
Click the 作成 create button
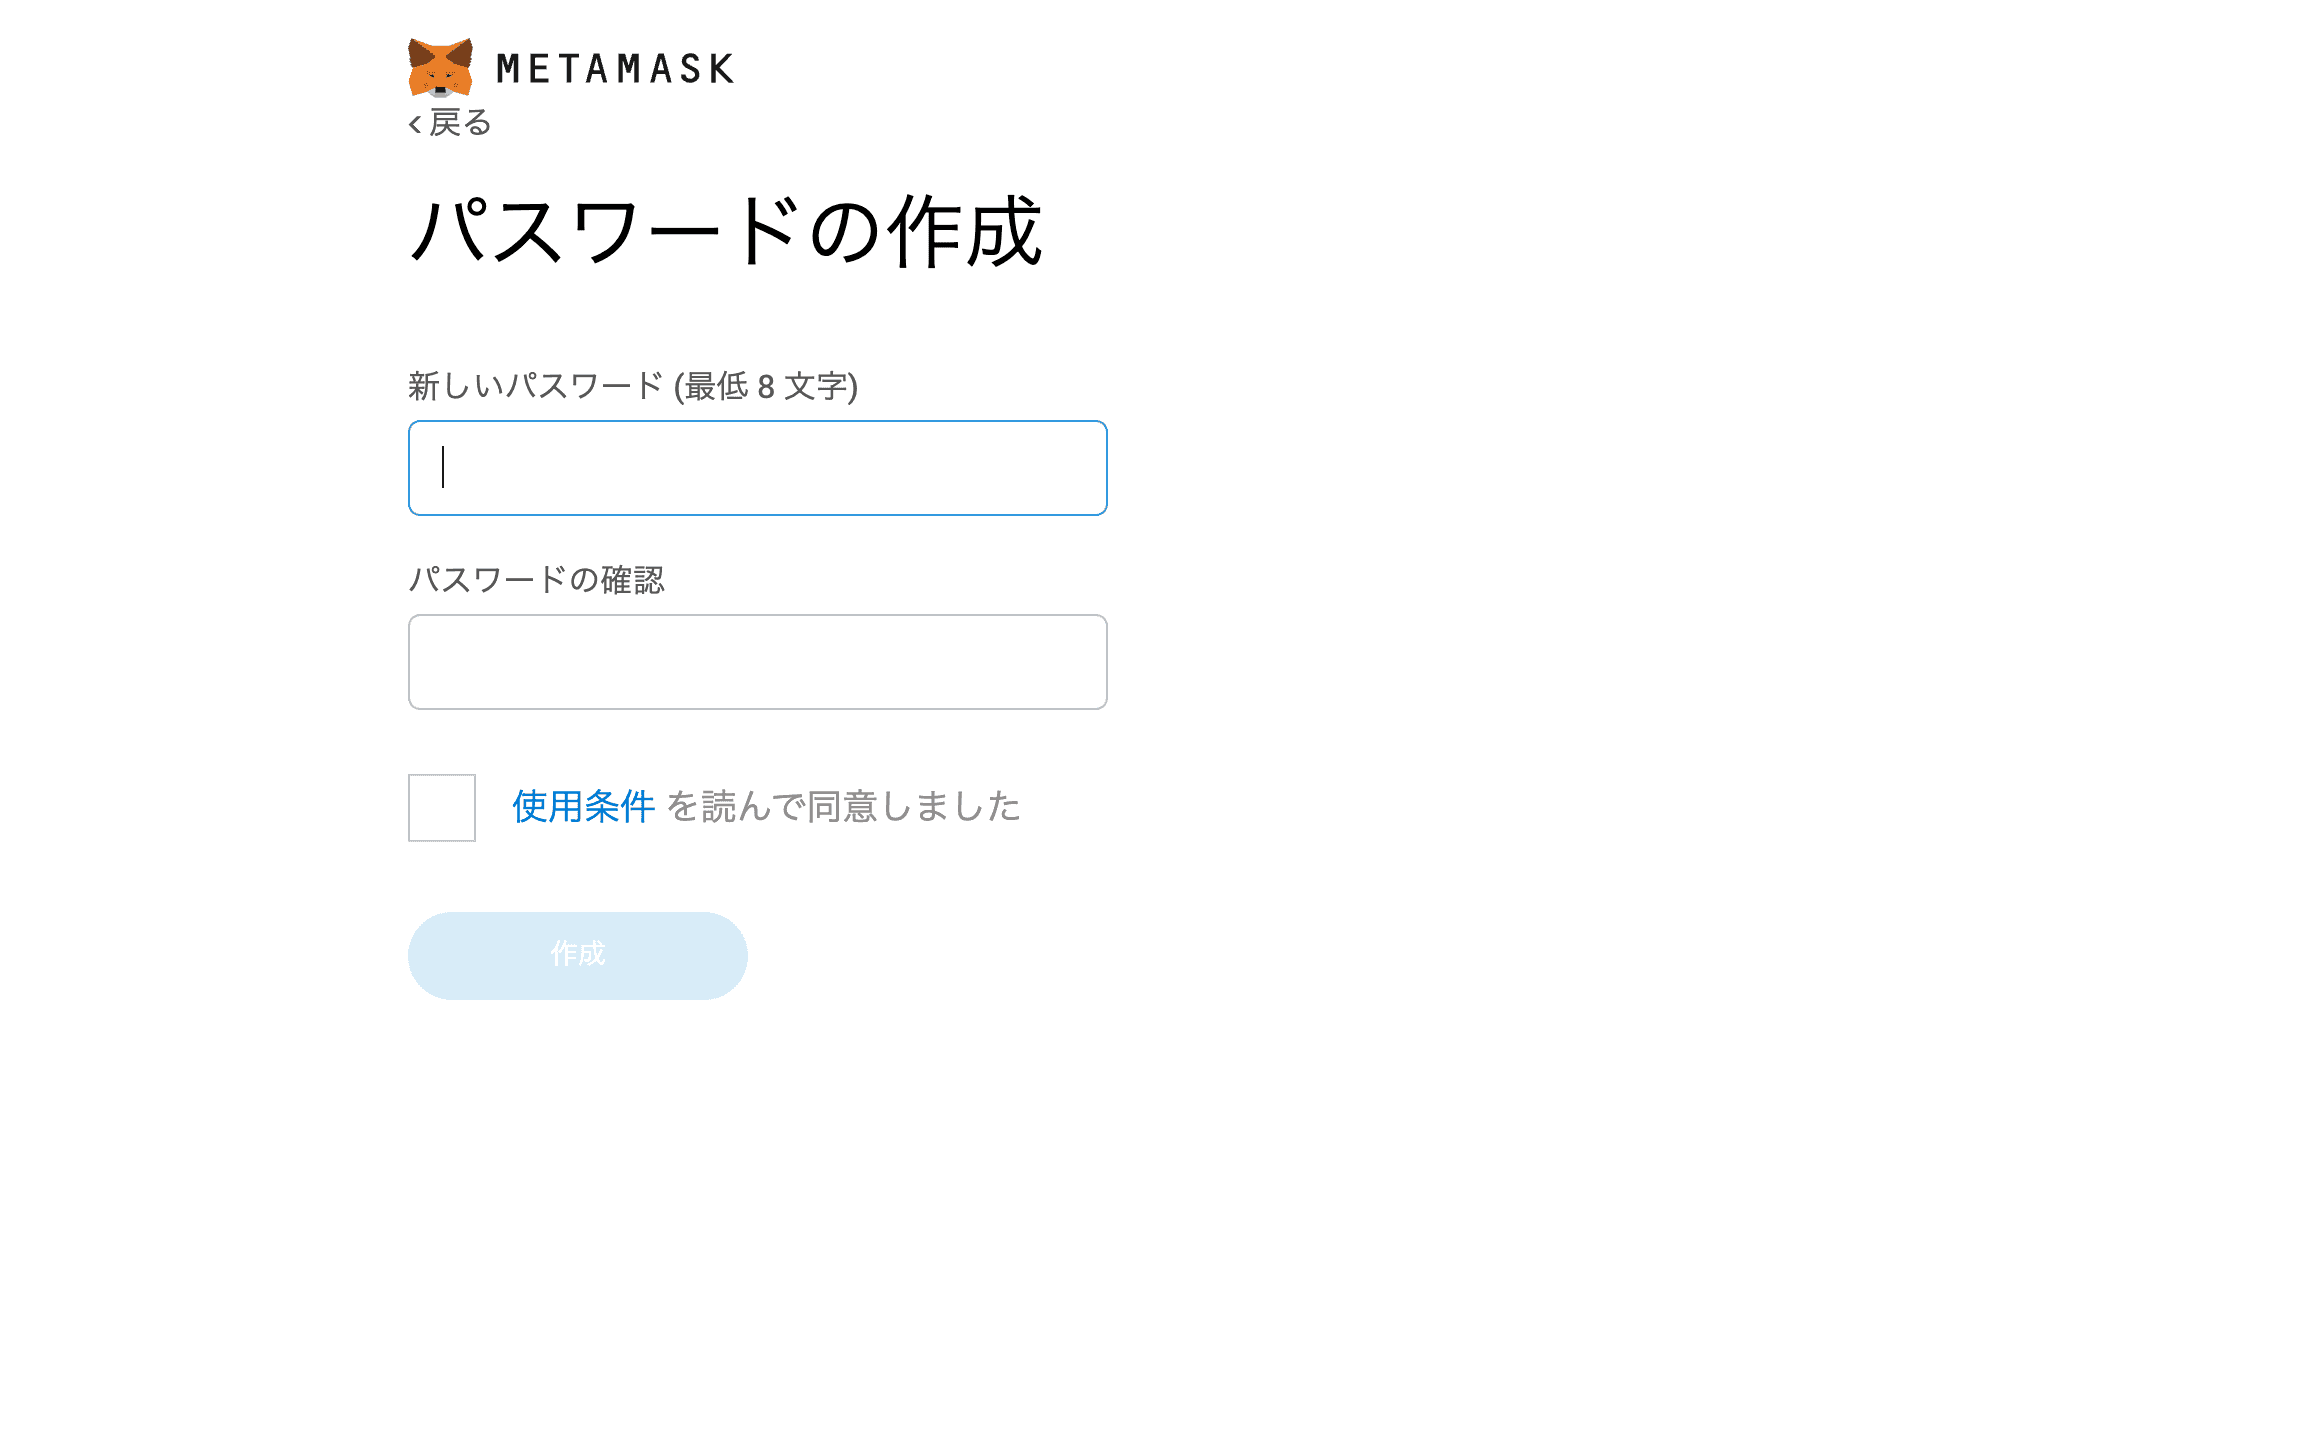[x=578, y=955]
